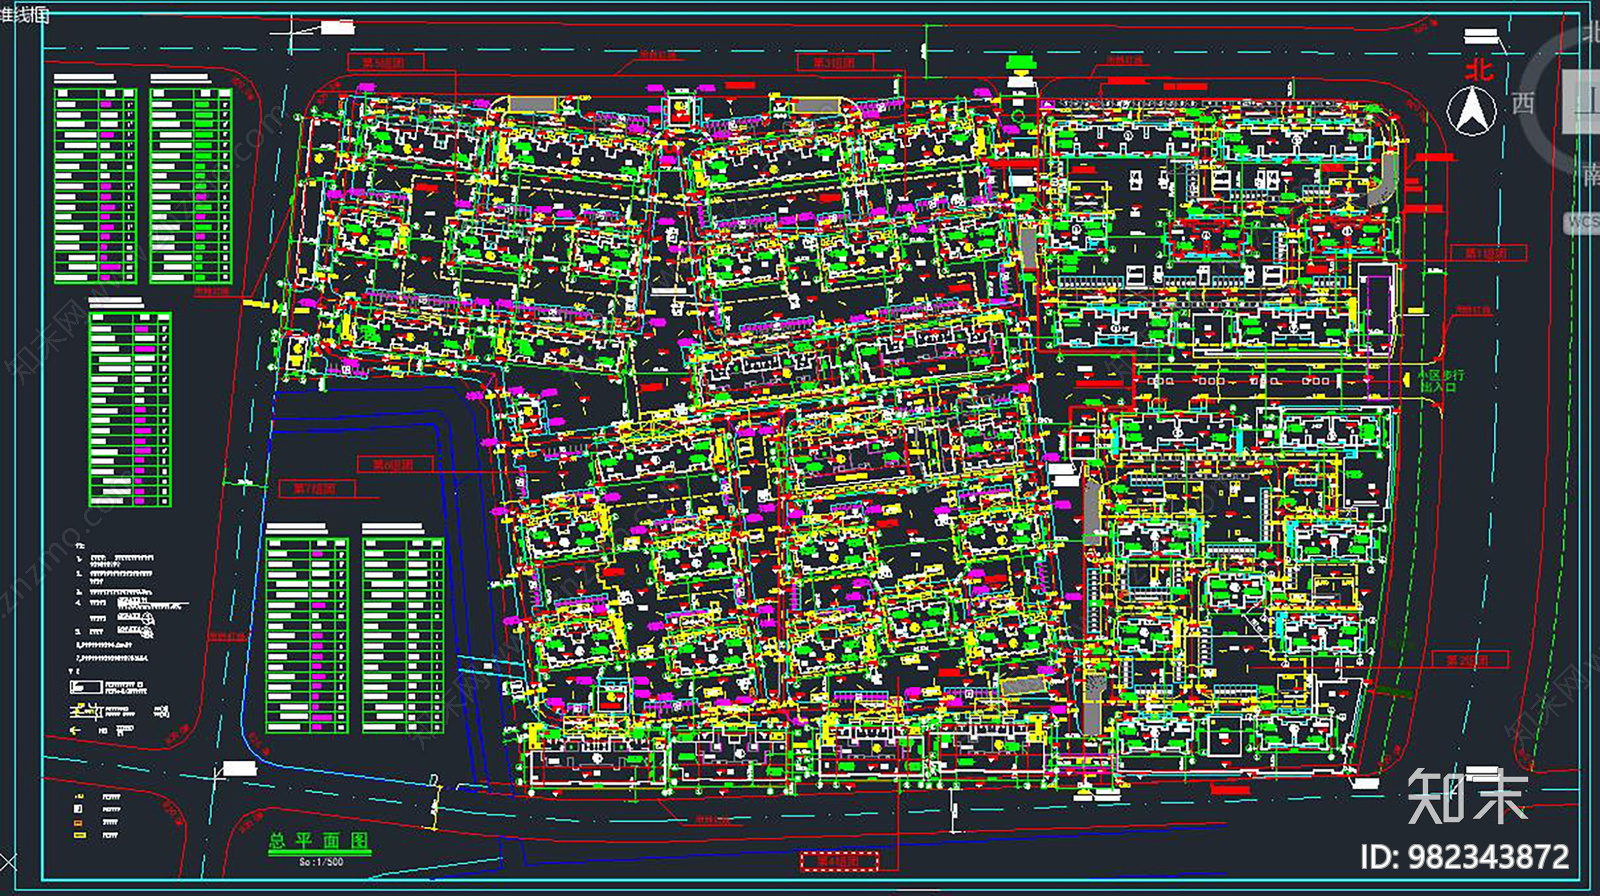Select the green 总平面图 drawing title
This screenshot has width=1600, height=896.
[319, 841]
